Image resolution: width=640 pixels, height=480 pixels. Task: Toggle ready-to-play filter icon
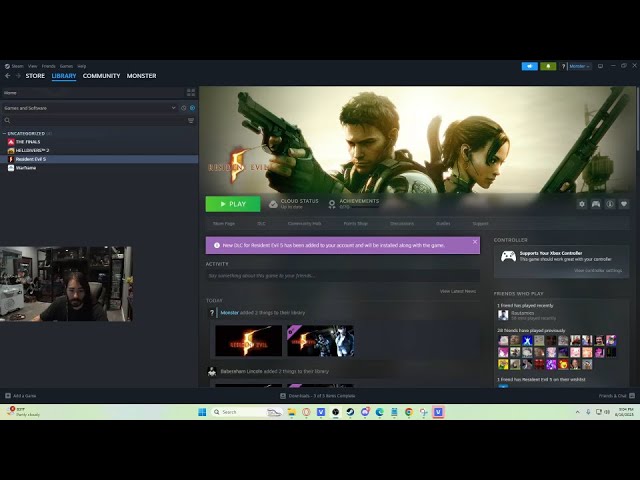coord(192,108)
